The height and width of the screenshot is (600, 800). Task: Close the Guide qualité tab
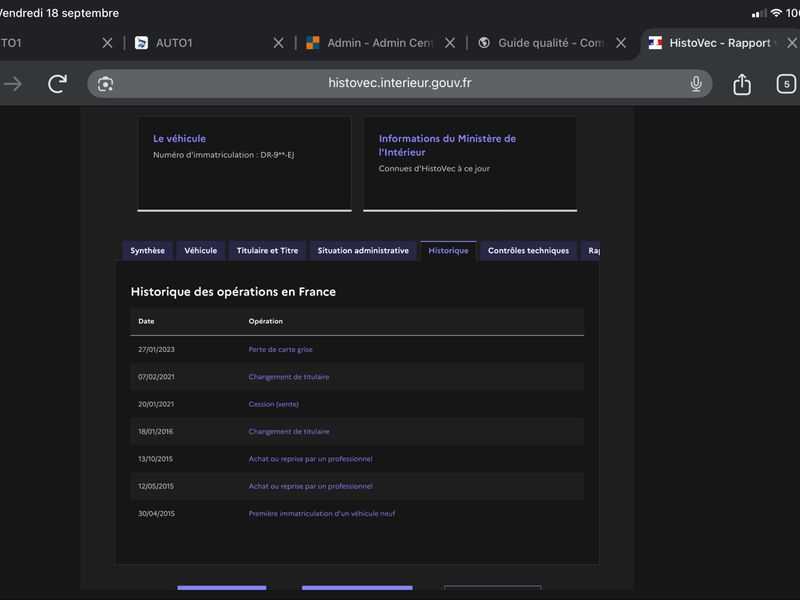point(621,43)
